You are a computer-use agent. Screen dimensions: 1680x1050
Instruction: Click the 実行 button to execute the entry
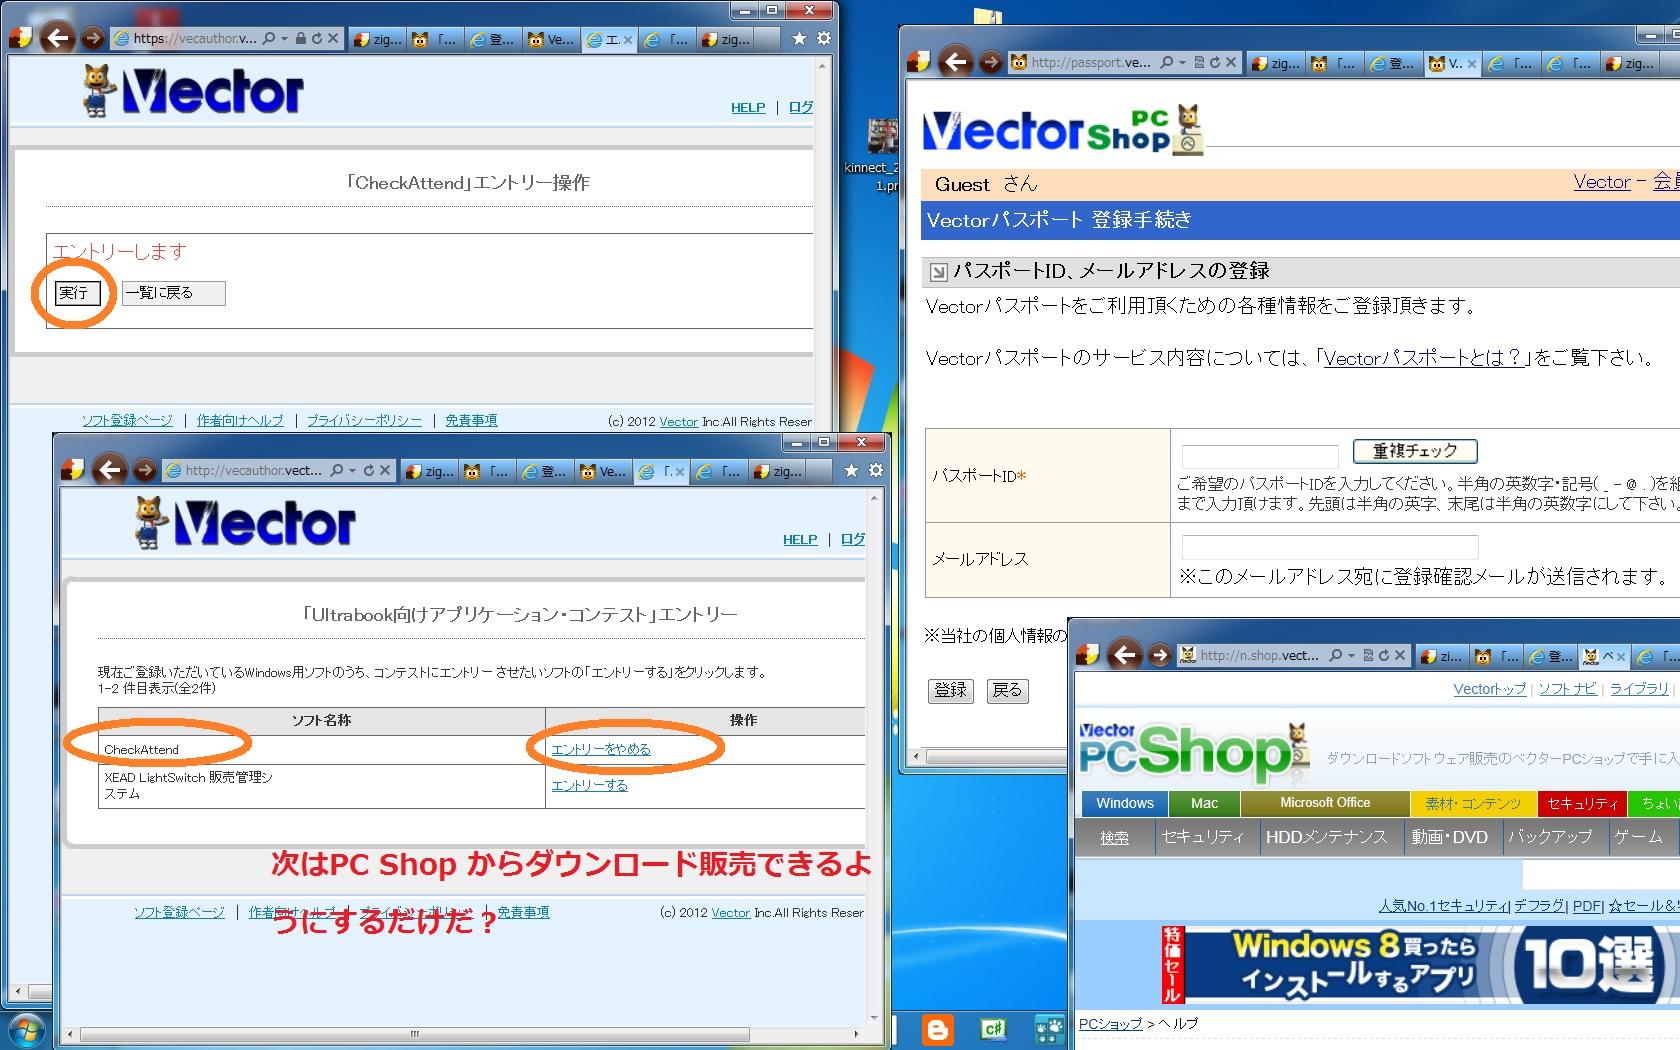pos(76,293)
